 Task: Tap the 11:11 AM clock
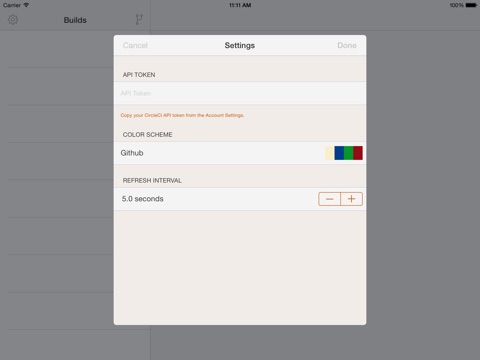[x=240, y=5]
